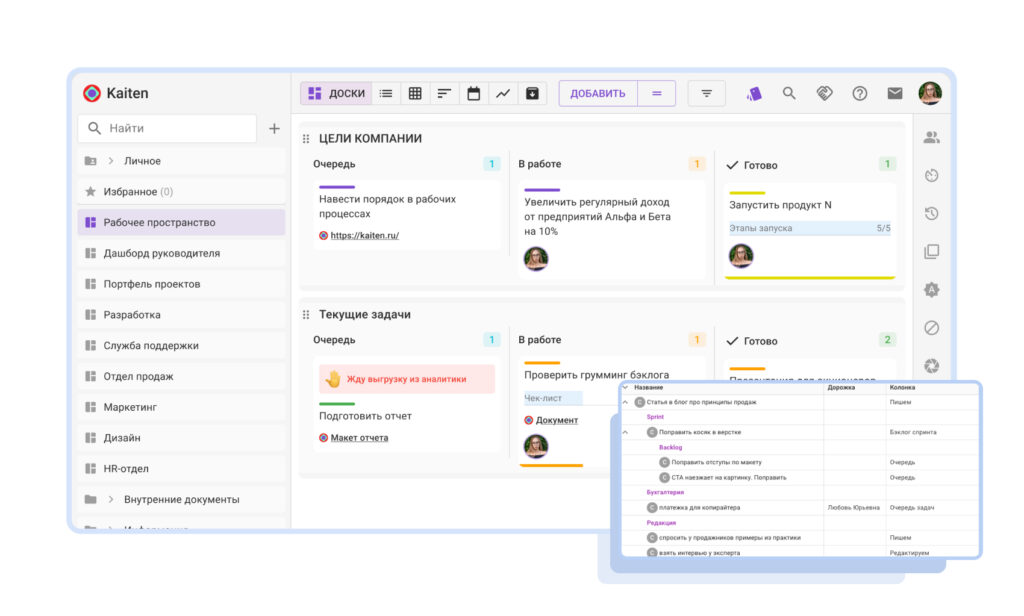1024x616 pixels.
Task: Open the filter icon
Action: pyautogui.click(x=707, y=93)
